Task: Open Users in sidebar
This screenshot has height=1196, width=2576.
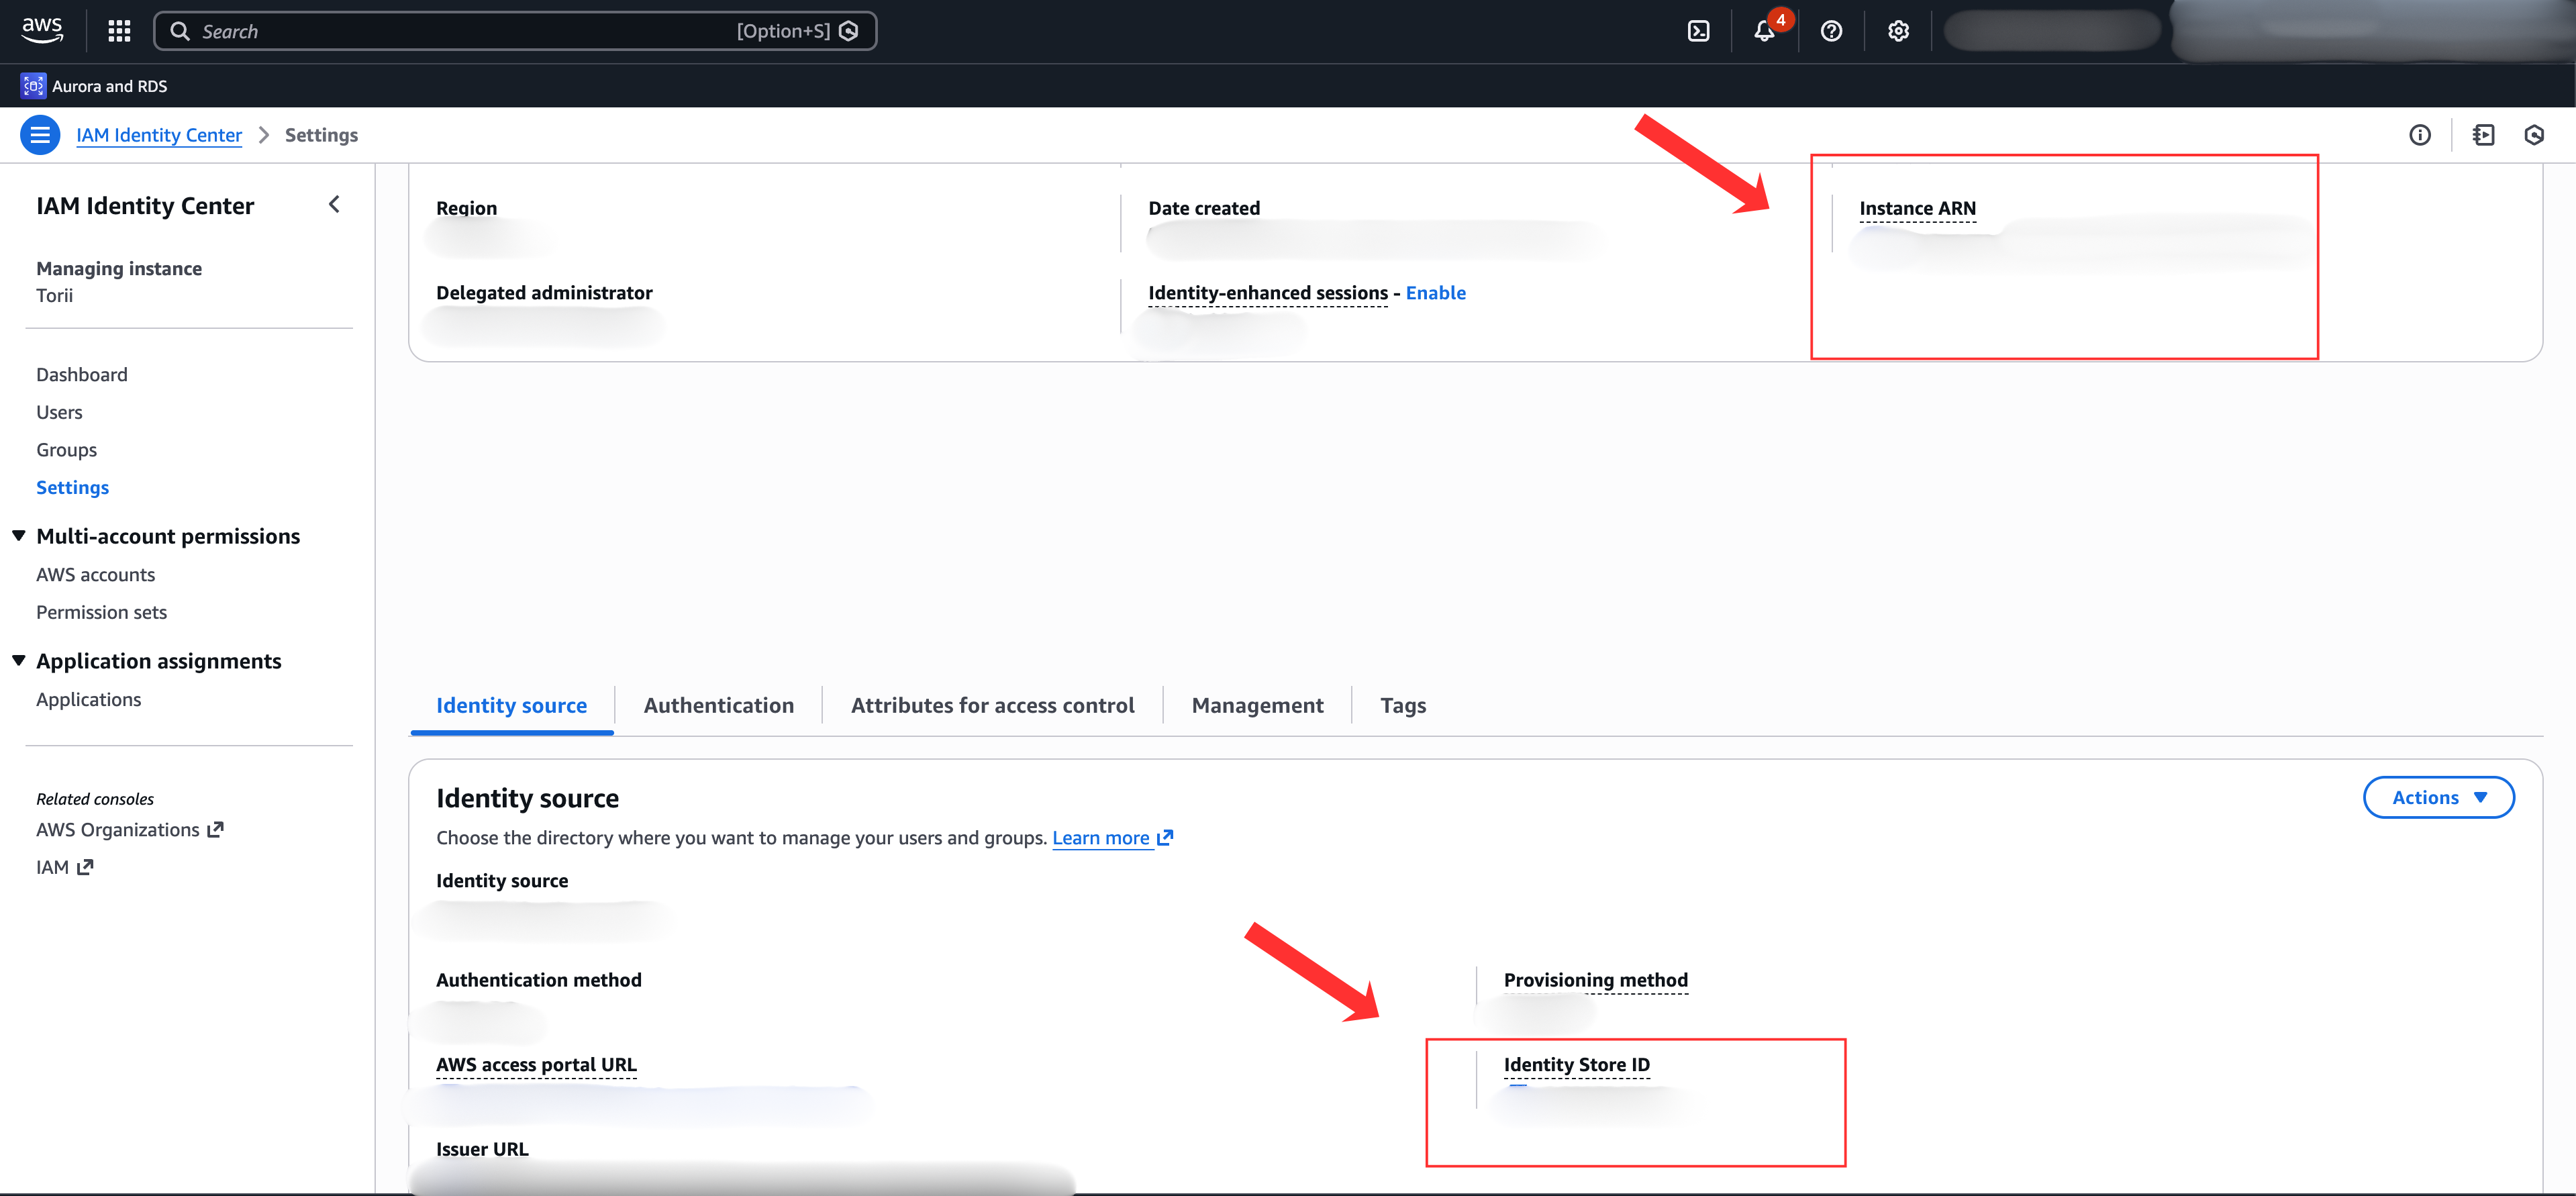Action: pos(59,412)
